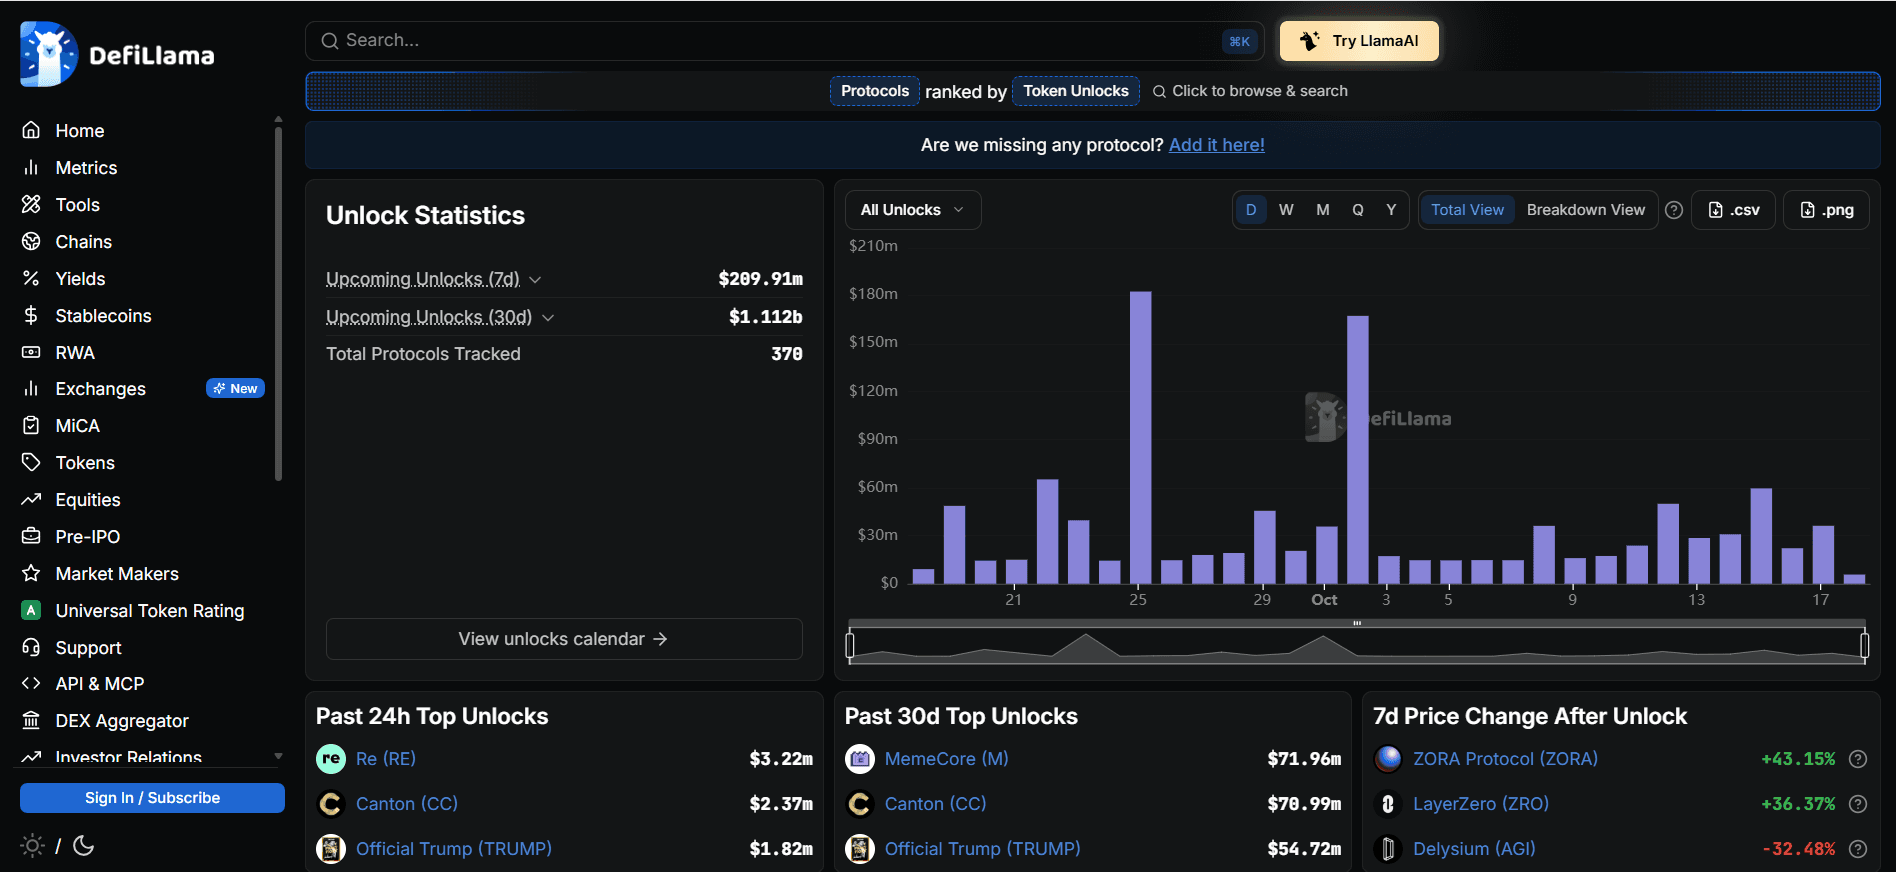This screenshot has width=1896, height=872.
Task: Open the Token Unlocks metric selector
Action: [1076, 91]
